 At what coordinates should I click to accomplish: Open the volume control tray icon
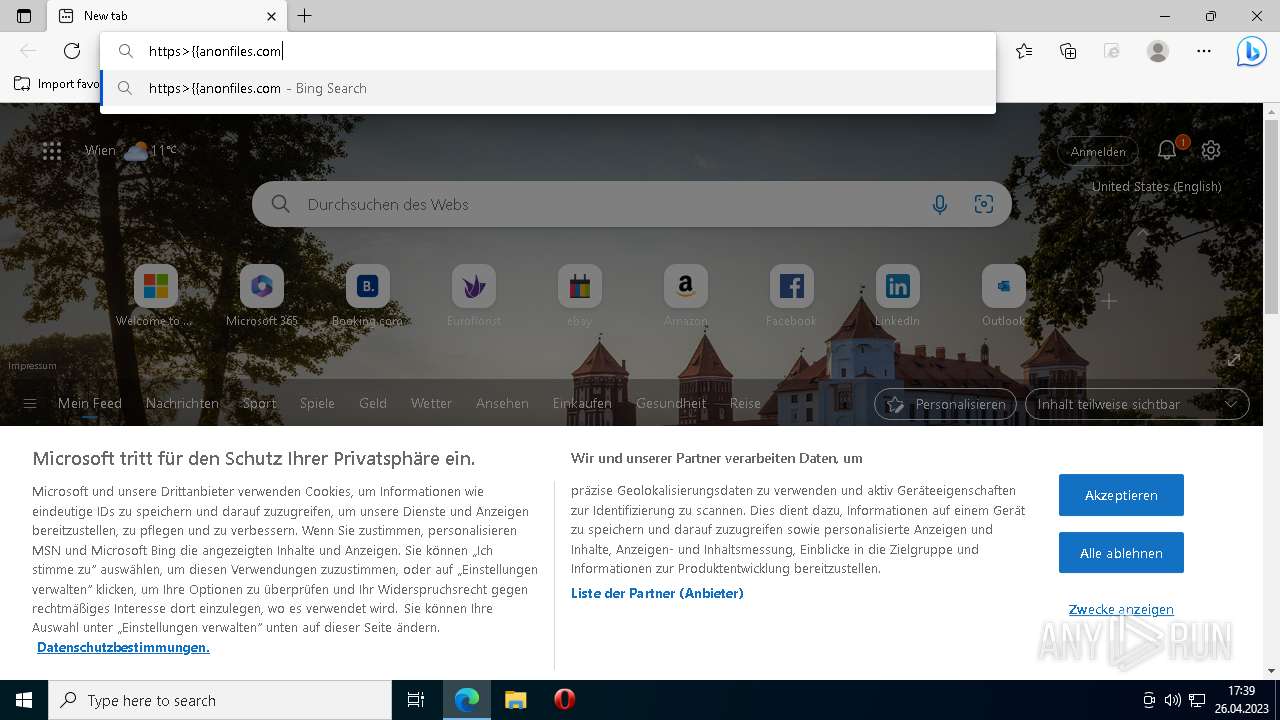1173,700
